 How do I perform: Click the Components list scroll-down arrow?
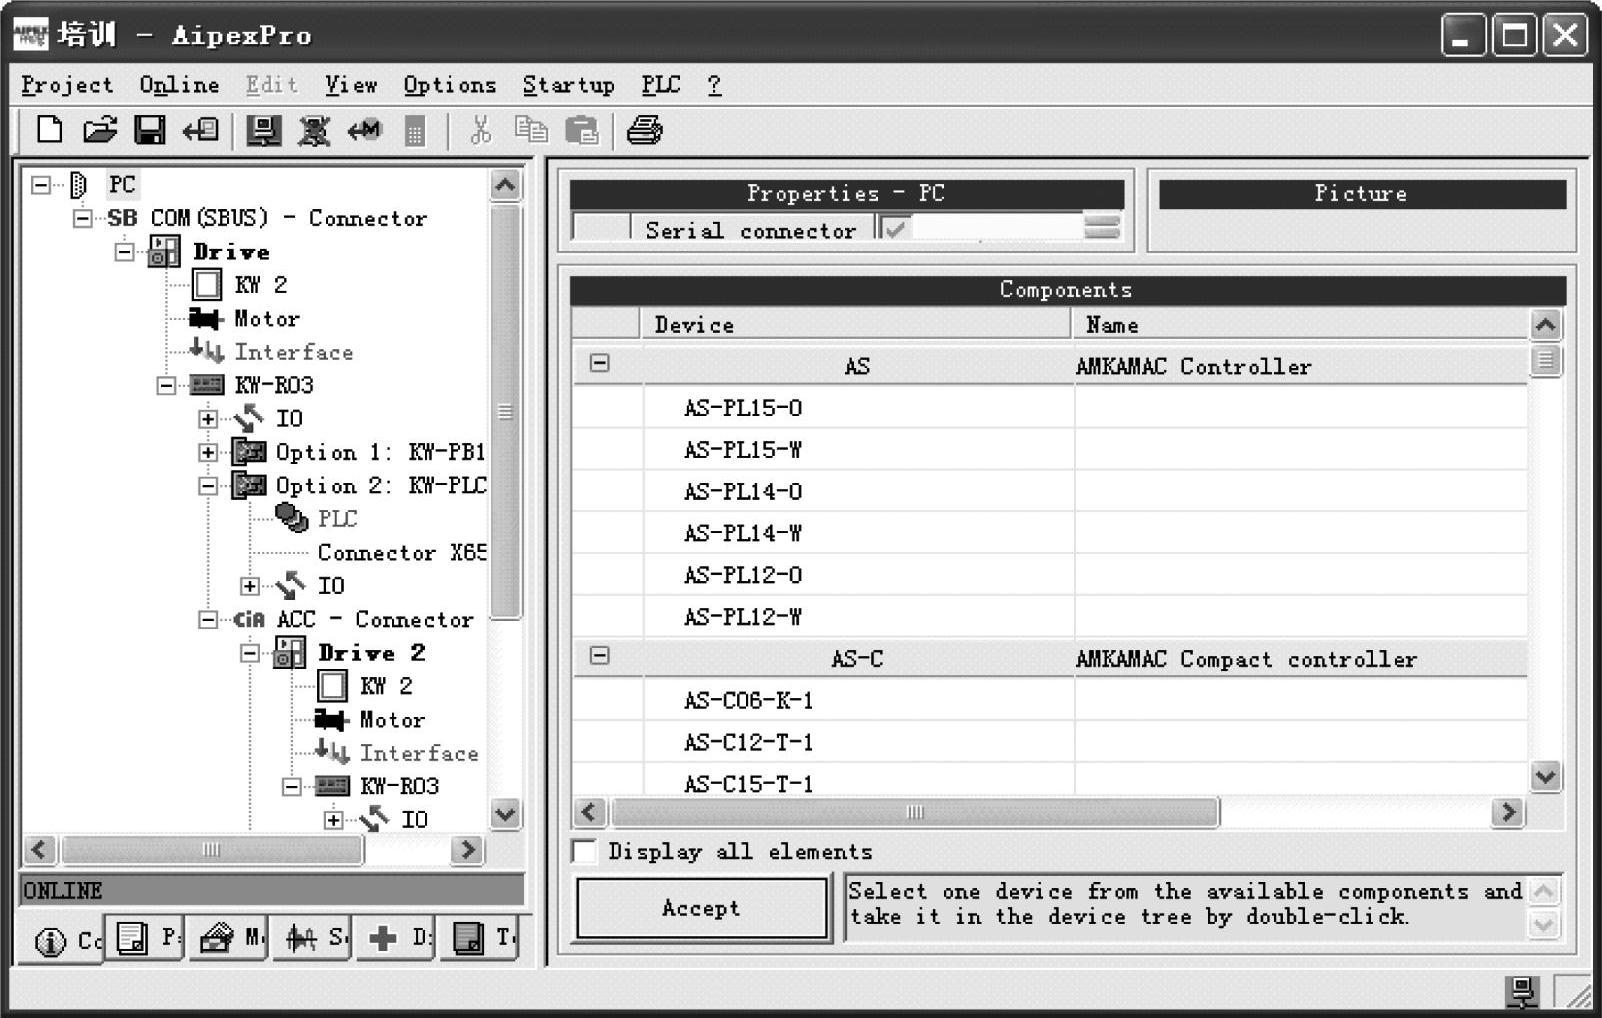[1545, 776]
